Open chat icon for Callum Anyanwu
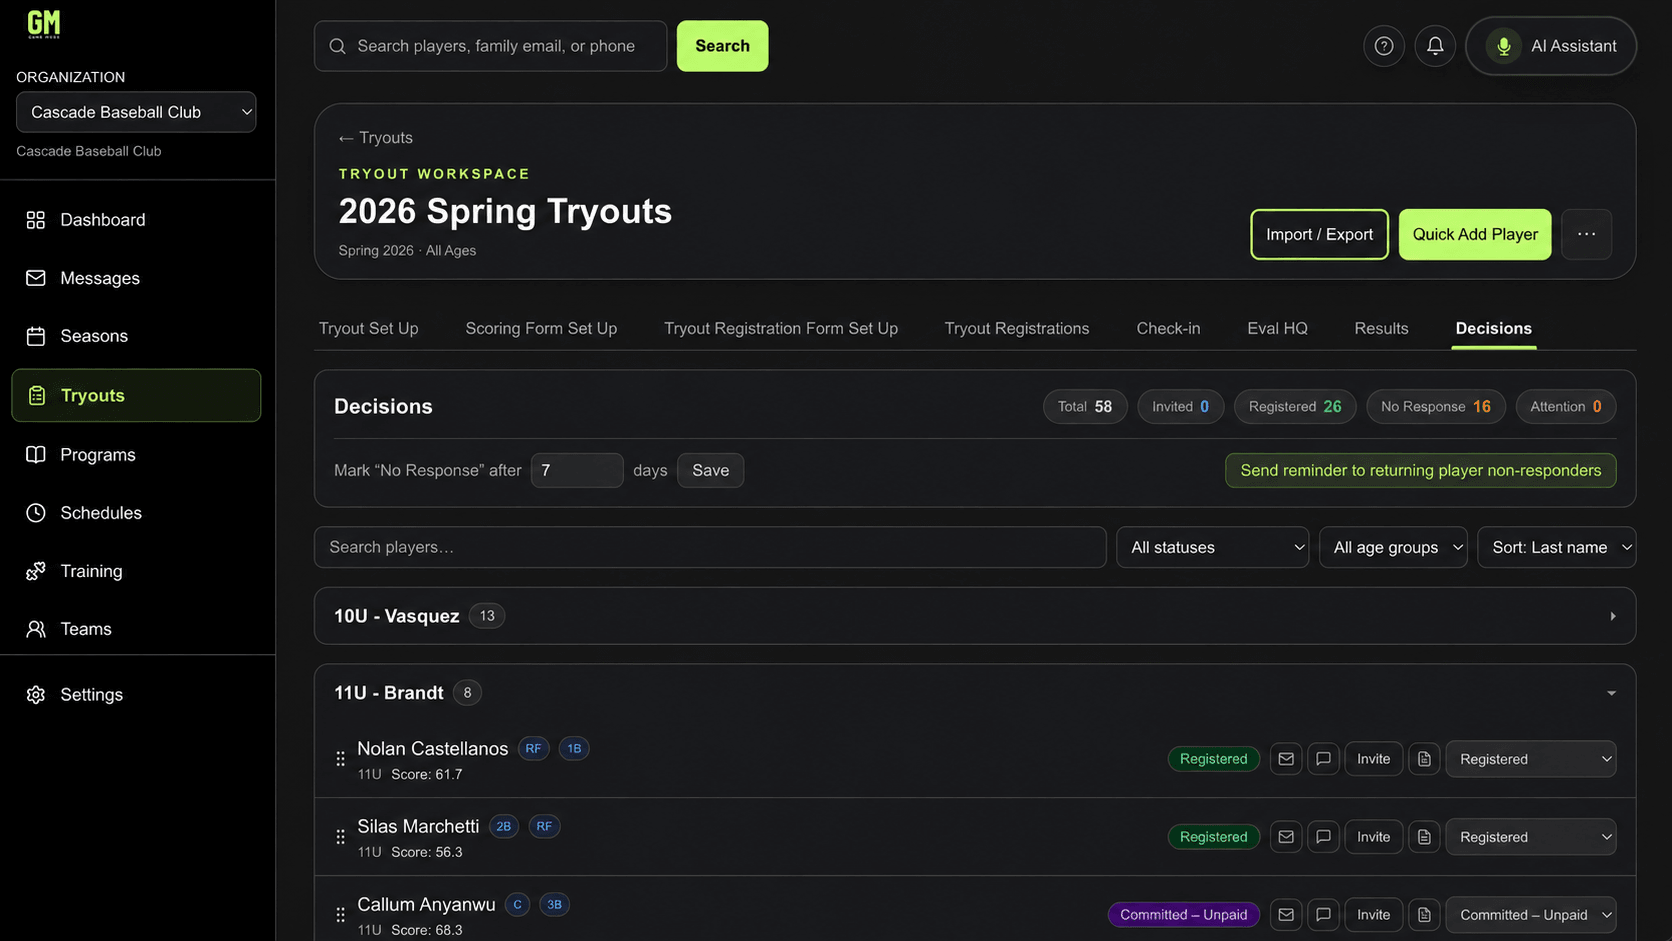Screen dimensions: 1672x941 (1323, 915)
